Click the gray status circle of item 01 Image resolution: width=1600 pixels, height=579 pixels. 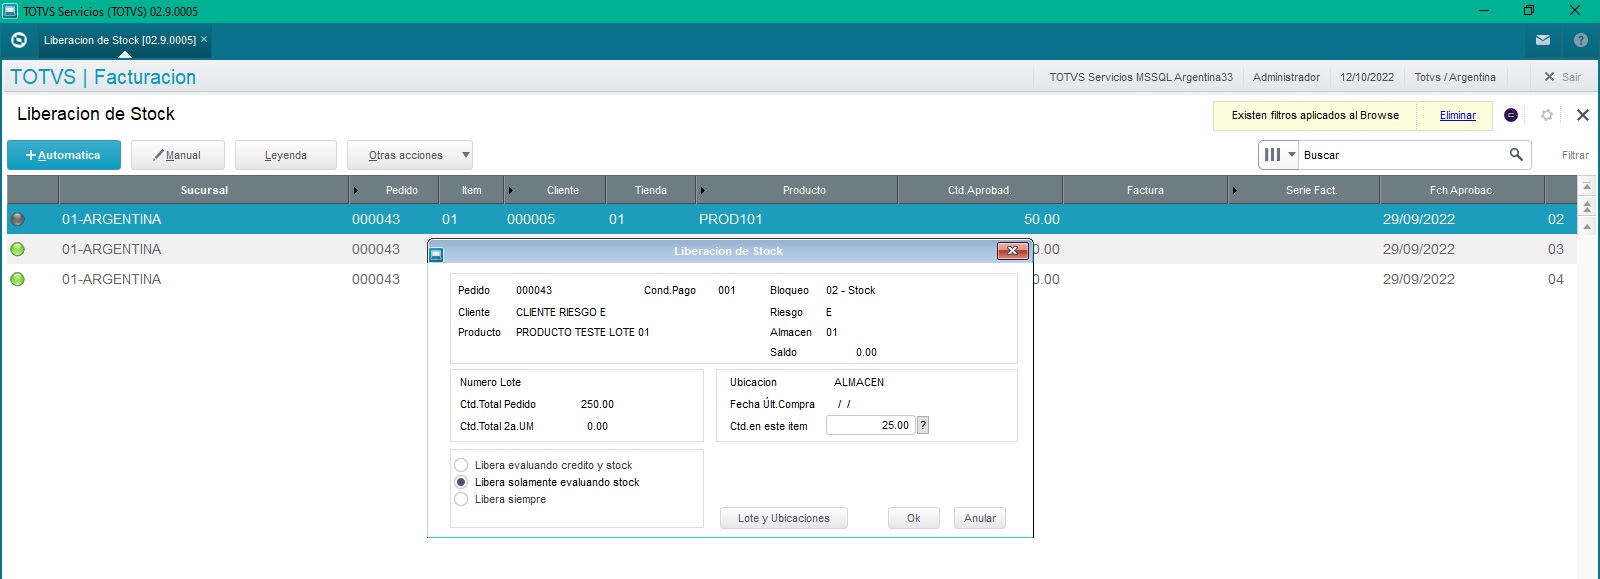click(x=17, y=219)
